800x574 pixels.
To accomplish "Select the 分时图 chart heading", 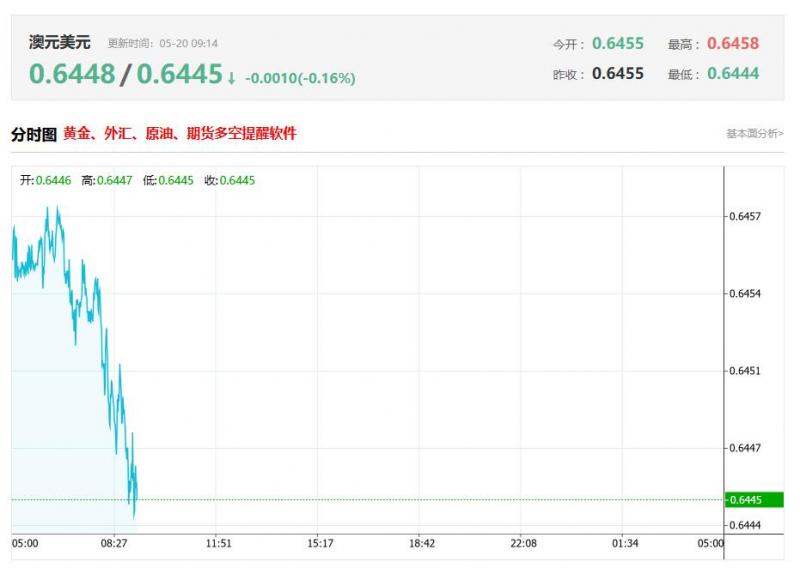I will click(34, 135).
